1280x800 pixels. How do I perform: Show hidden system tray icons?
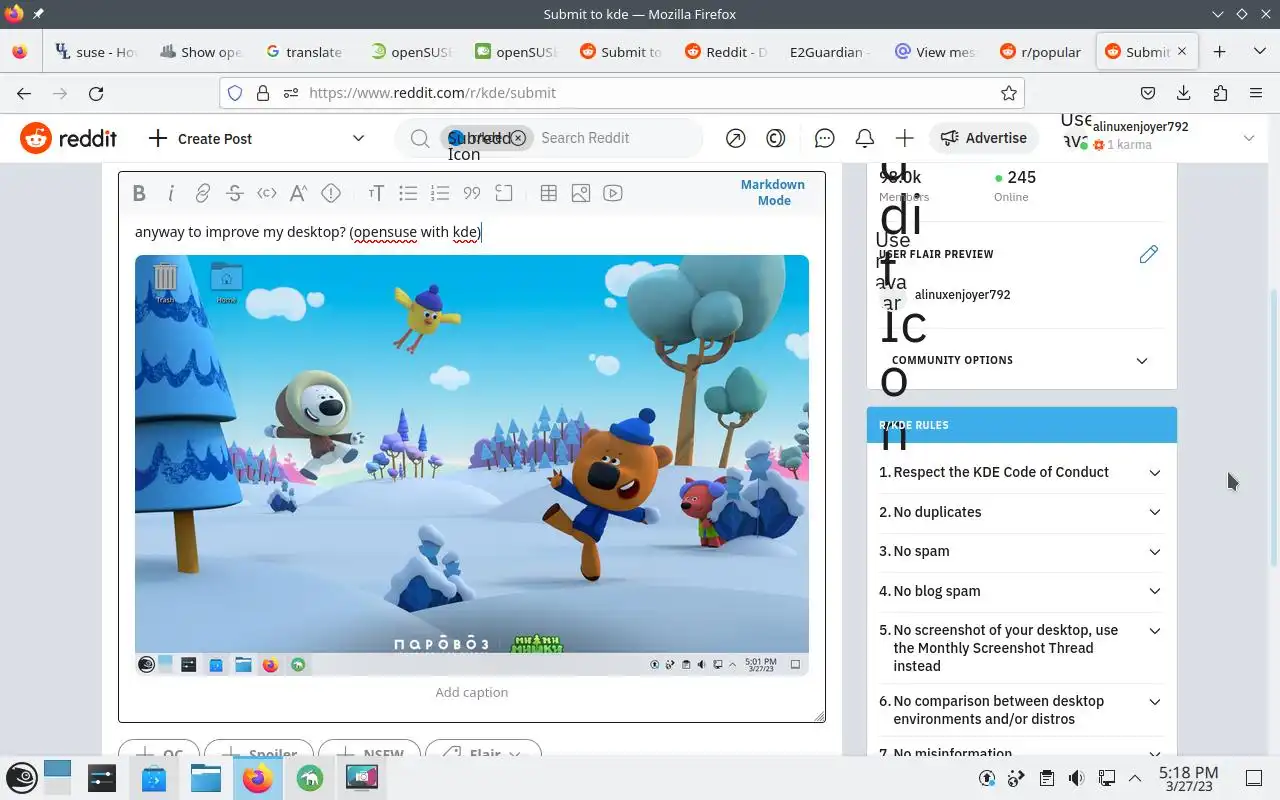(x=1135, y=778)
